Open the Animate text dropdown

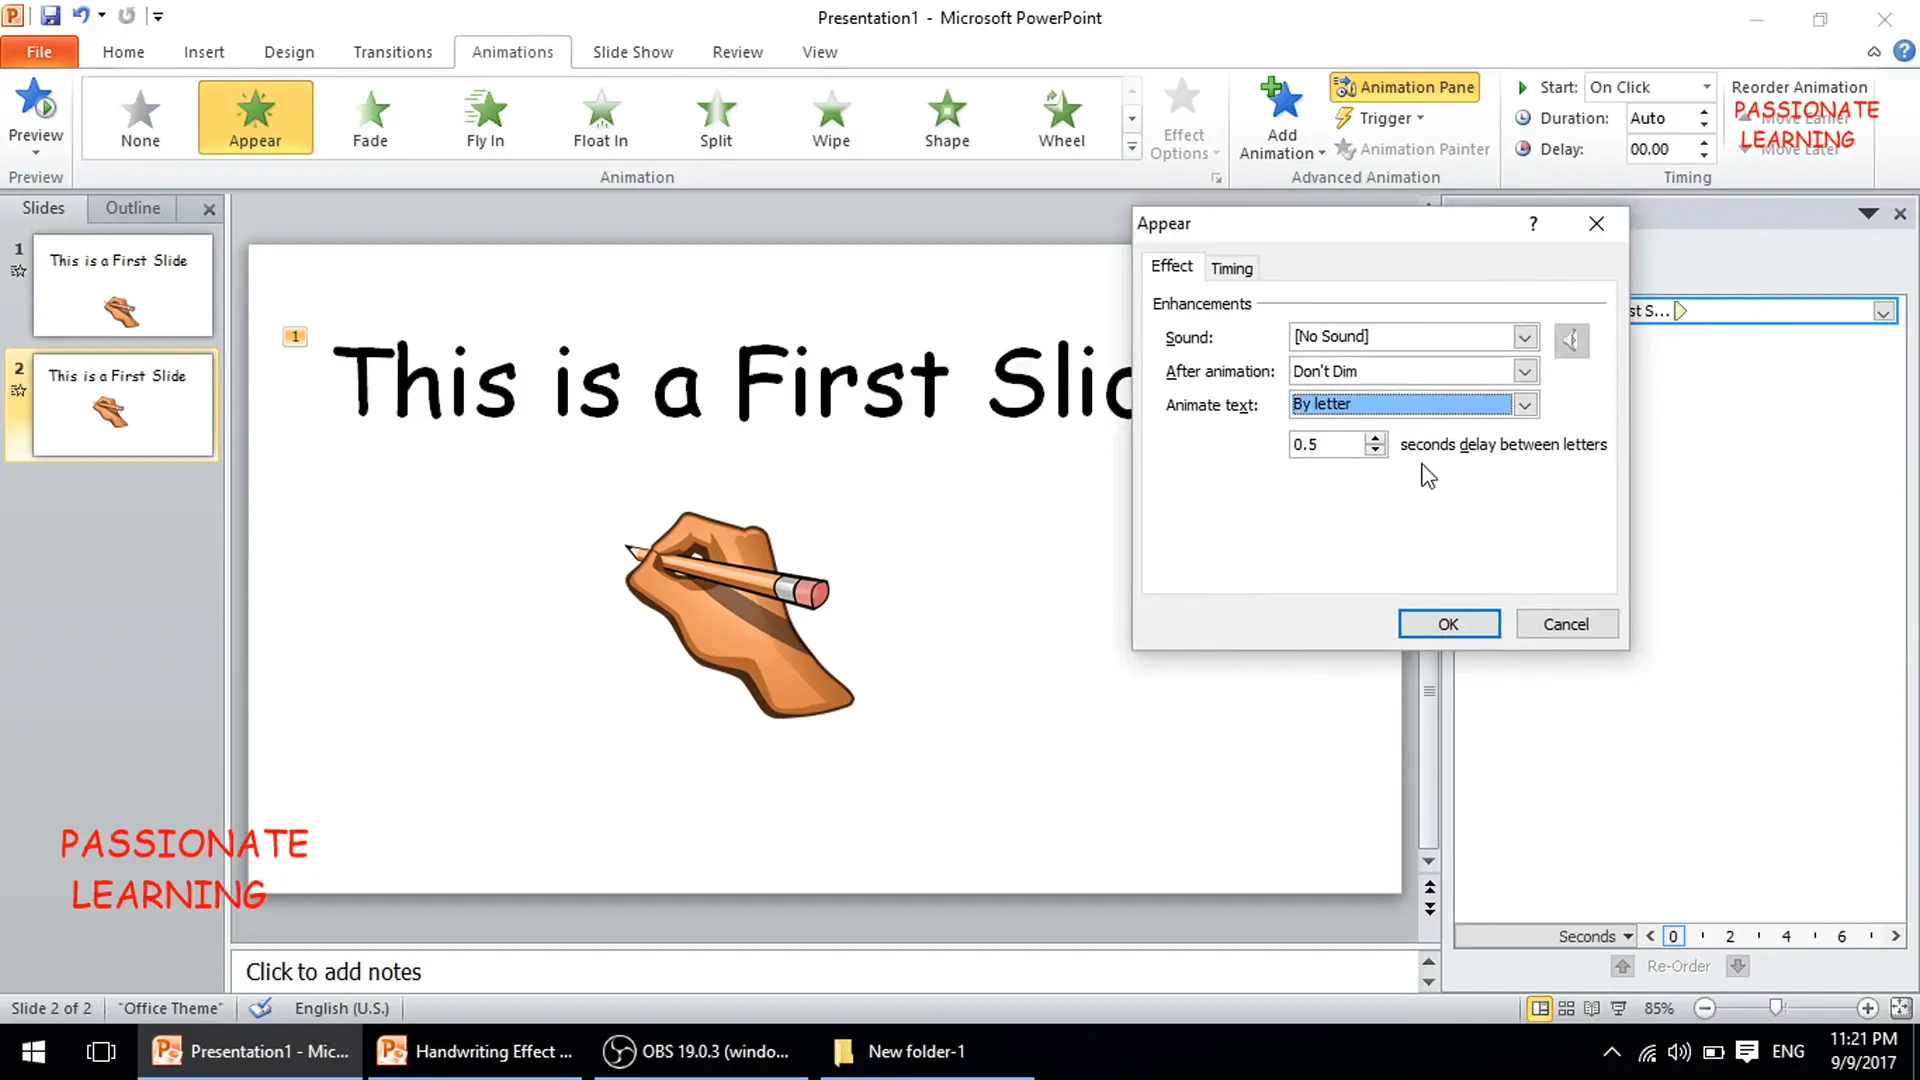1524,405
